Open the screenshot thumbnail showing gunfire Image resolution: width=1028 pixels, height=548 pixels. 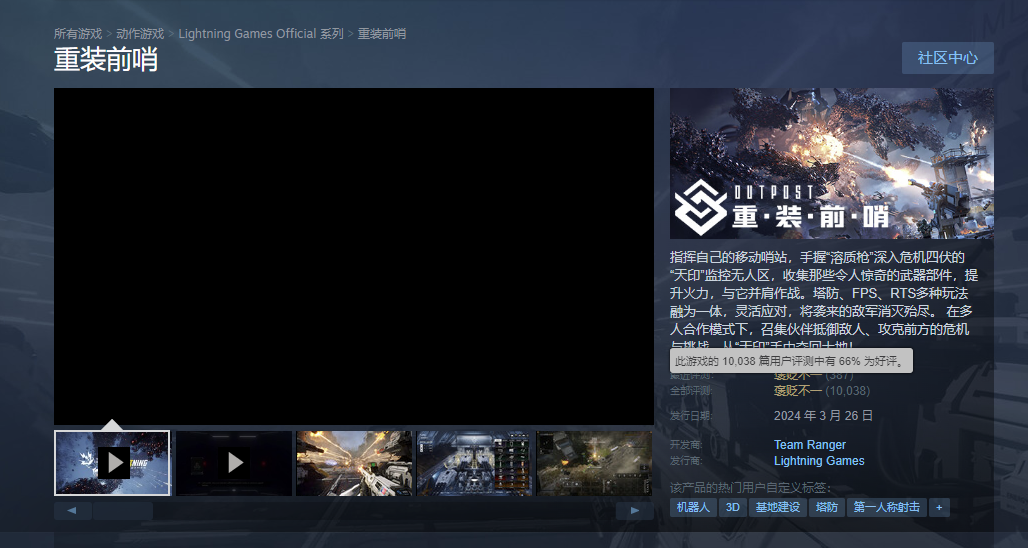click(x=354, y=463)
